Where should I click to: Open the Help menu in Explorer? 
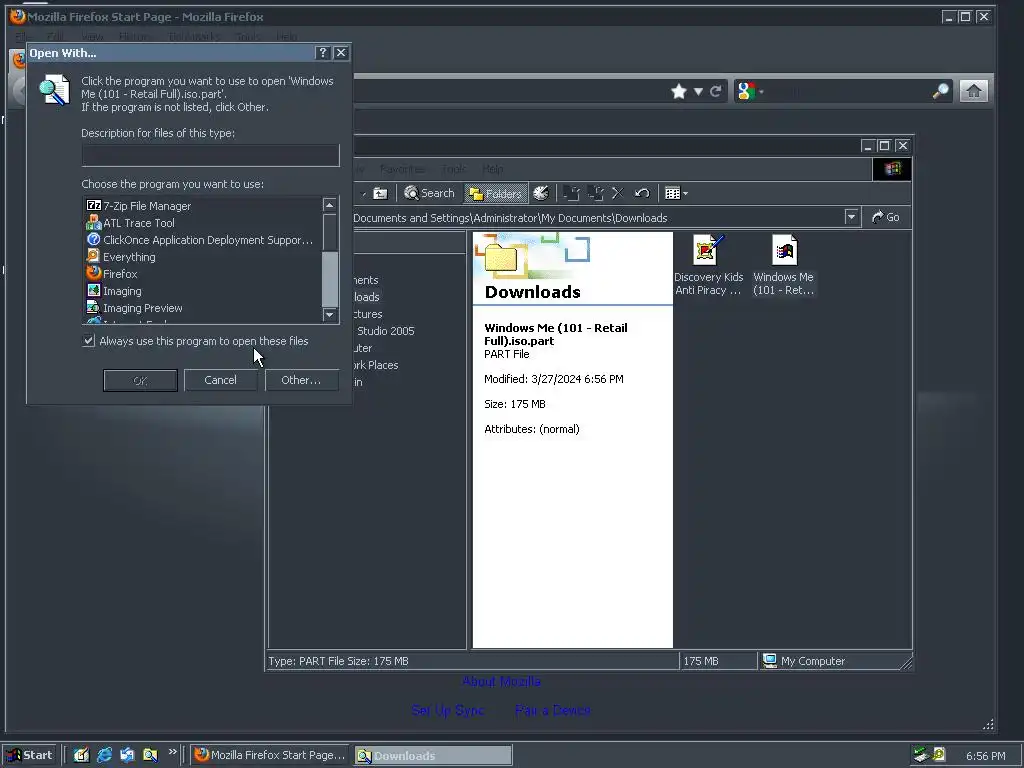click(492, 169)
